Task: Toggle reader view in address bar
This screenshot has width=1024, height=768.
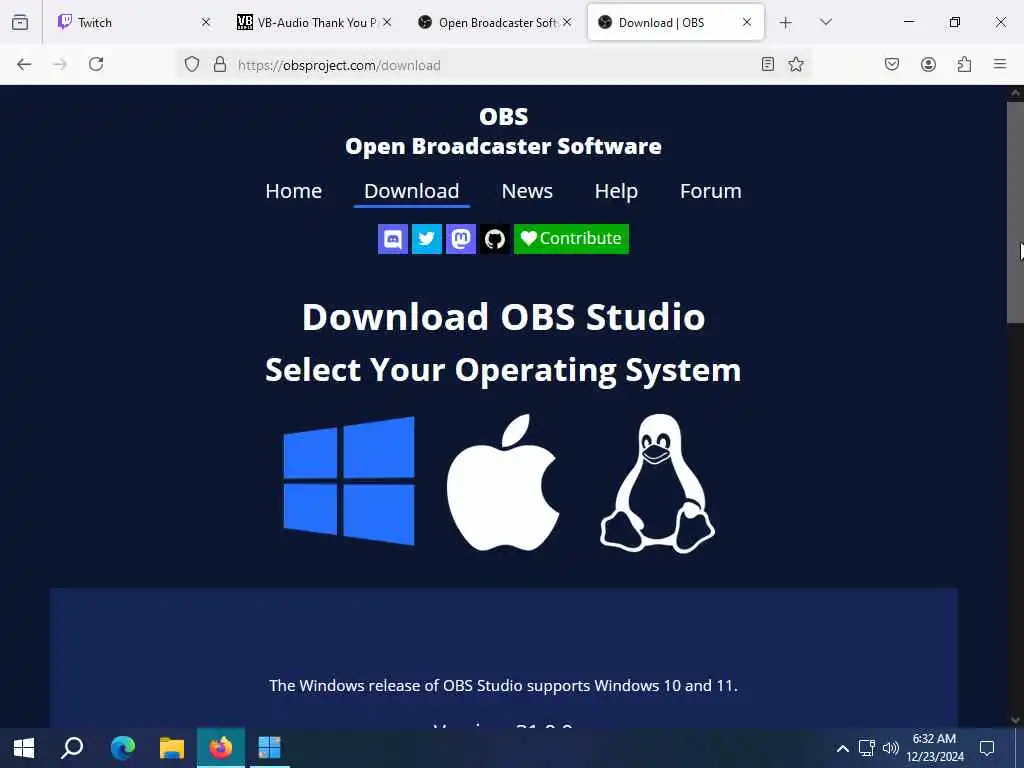Action: click(768, 64)
